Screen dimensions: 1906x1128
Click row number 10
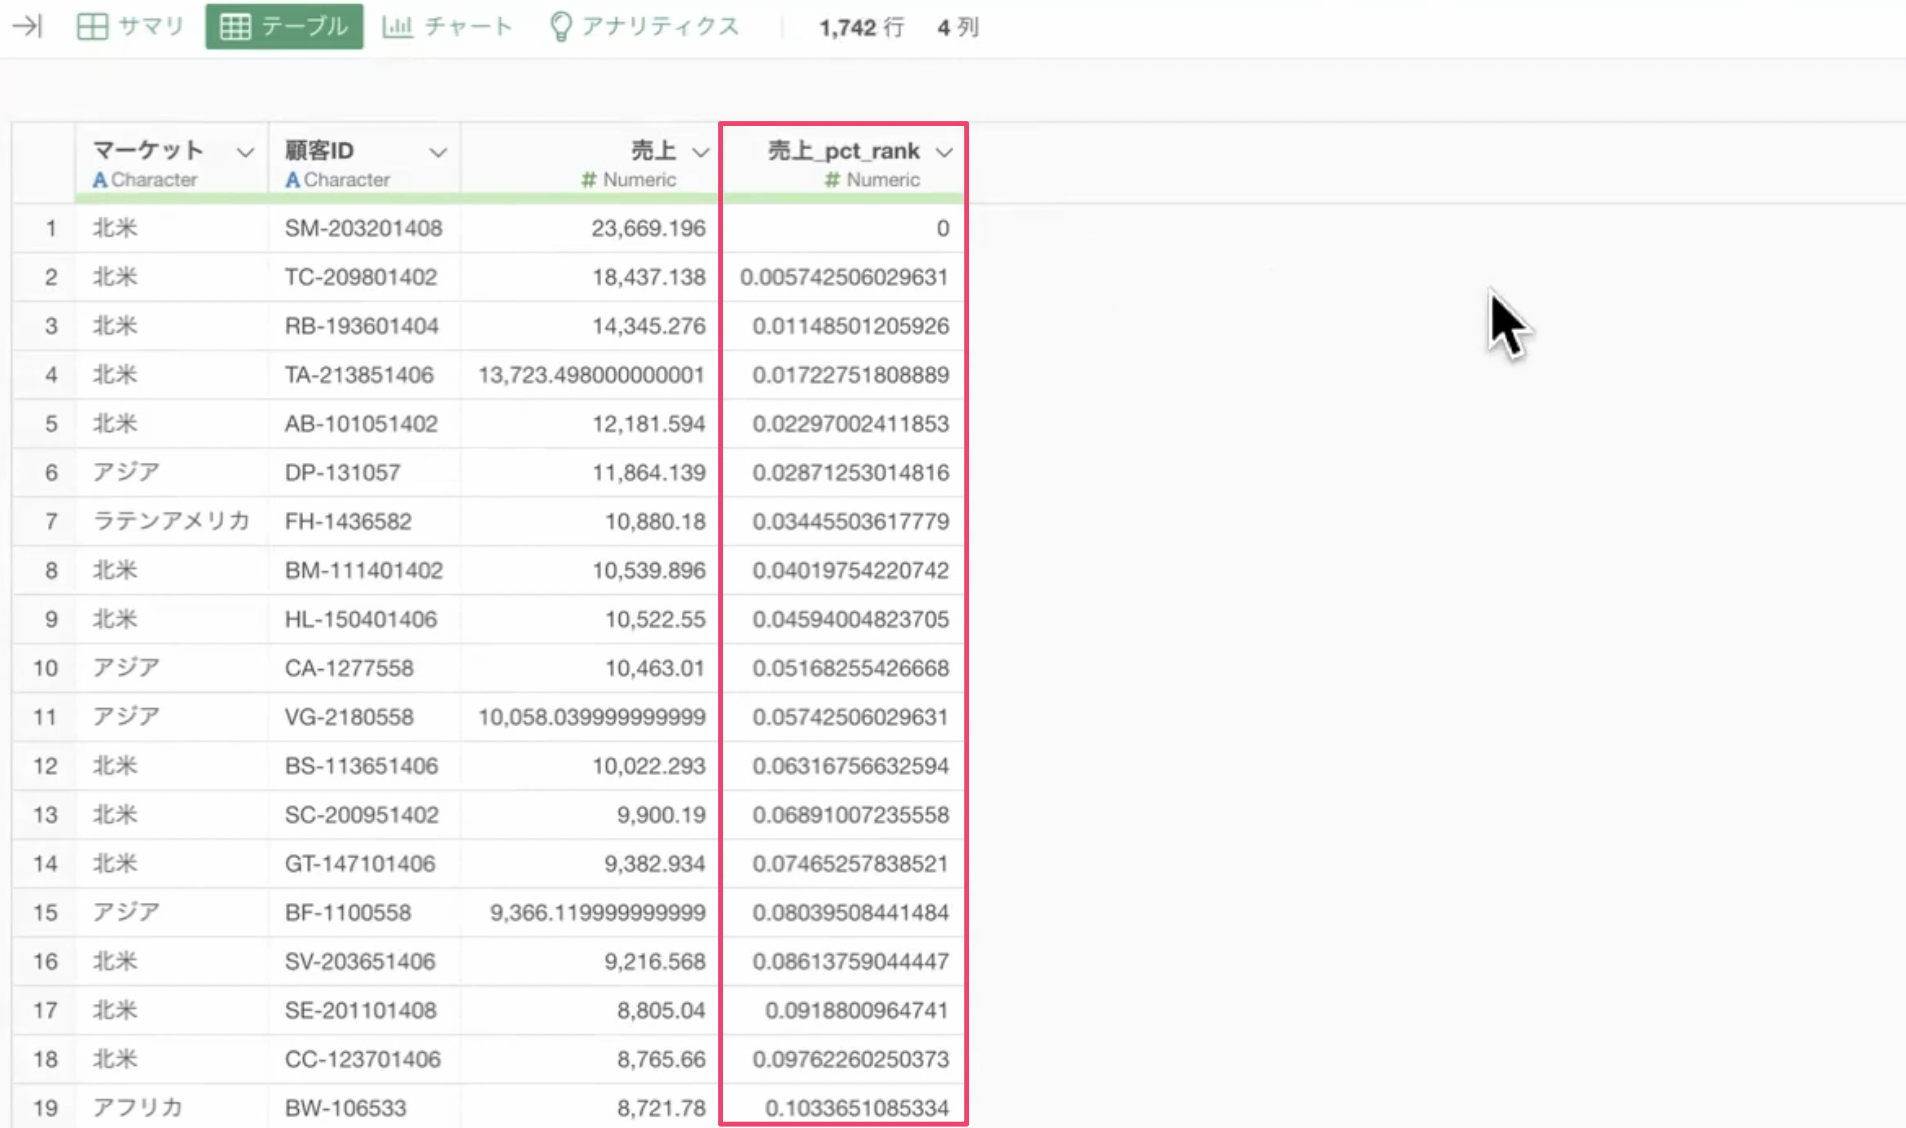coord(45,668)
